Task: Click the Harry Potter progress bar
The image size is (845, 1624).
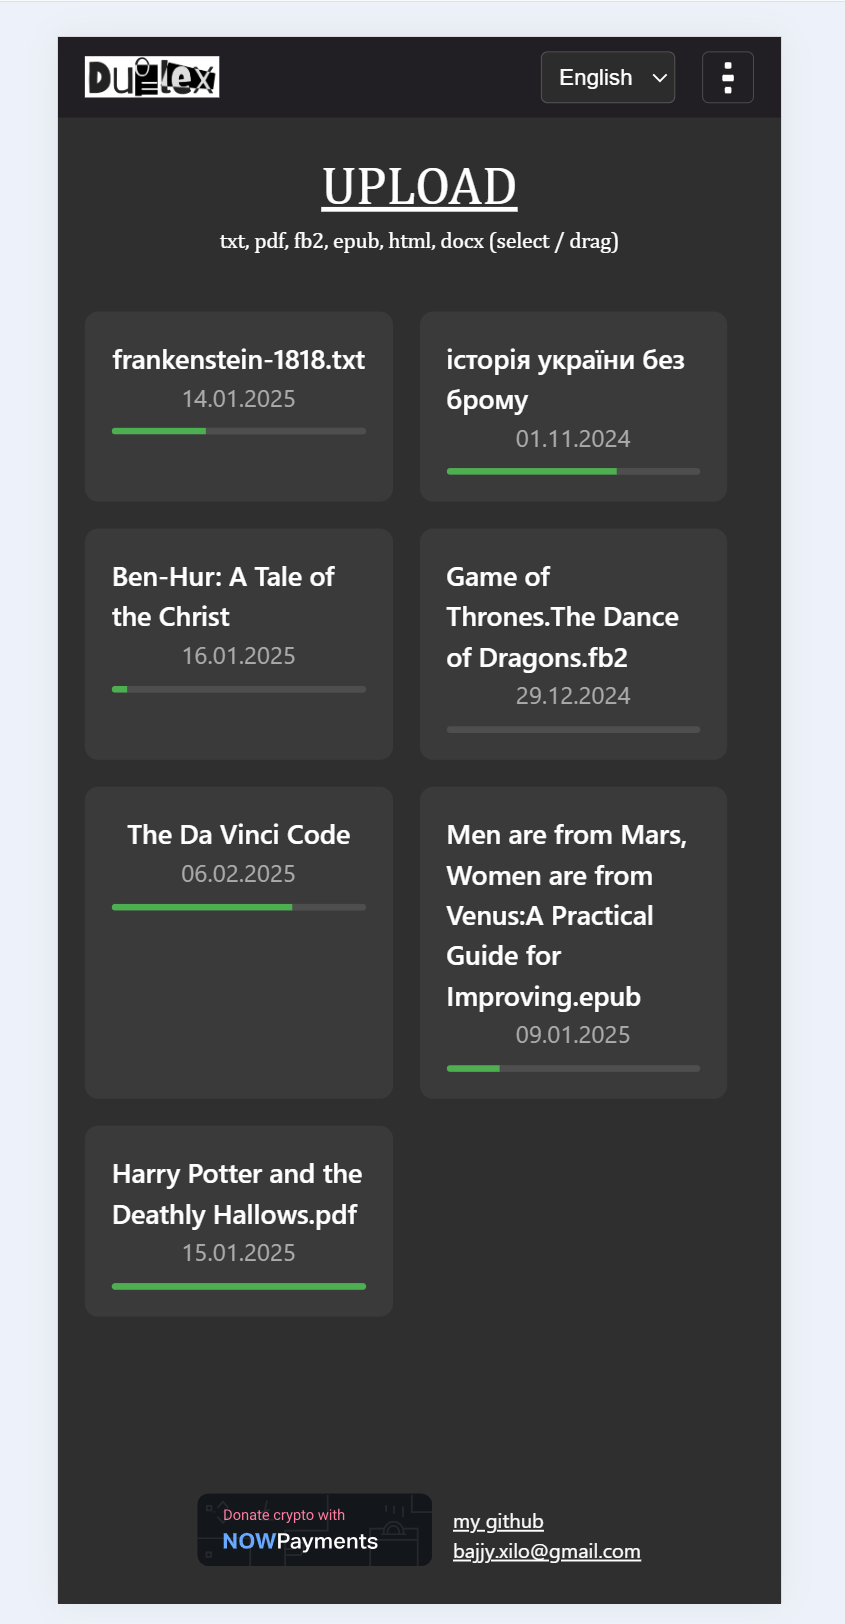Action: click(x=238, y=1286)
